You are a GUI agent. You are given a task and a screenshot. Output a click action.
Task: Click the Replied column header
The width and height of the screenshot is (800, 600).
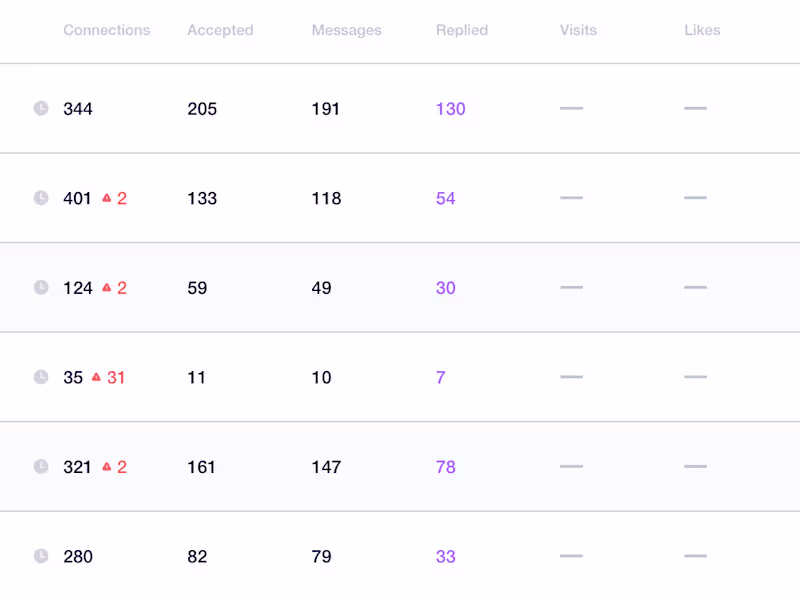tap(462, 30)
